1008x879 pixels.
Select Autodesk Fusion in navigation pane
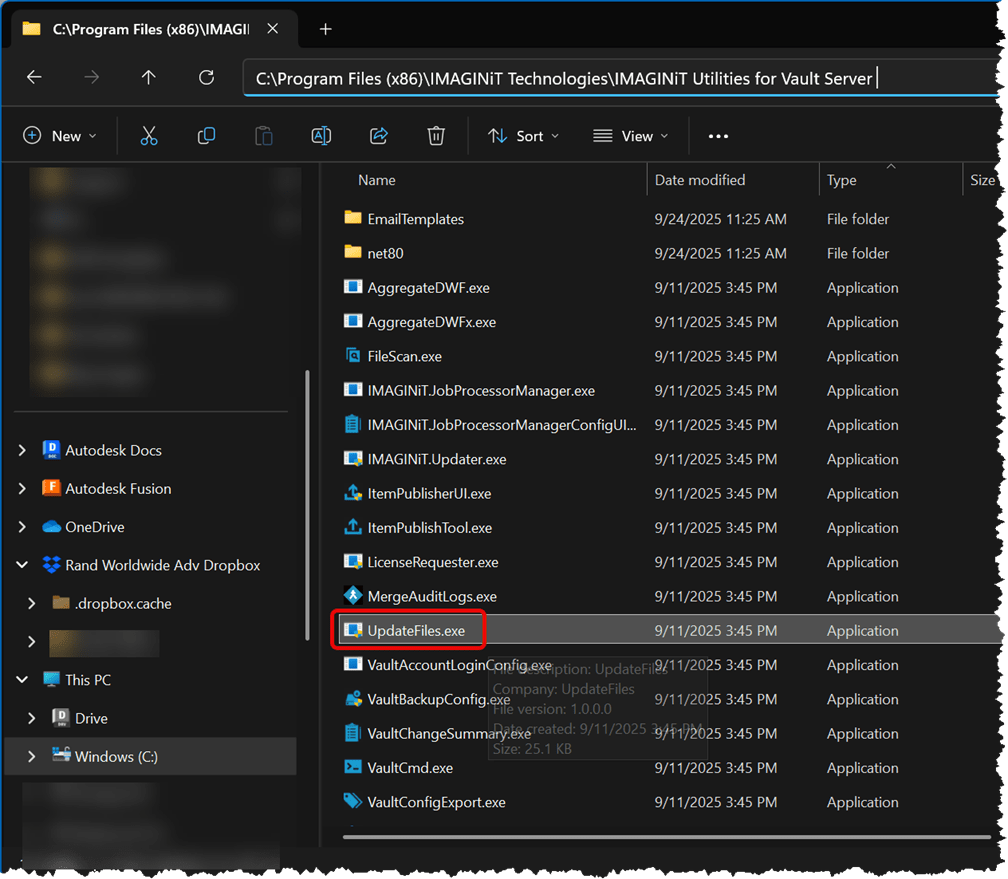pyautogui.click(x=118, y=489)
